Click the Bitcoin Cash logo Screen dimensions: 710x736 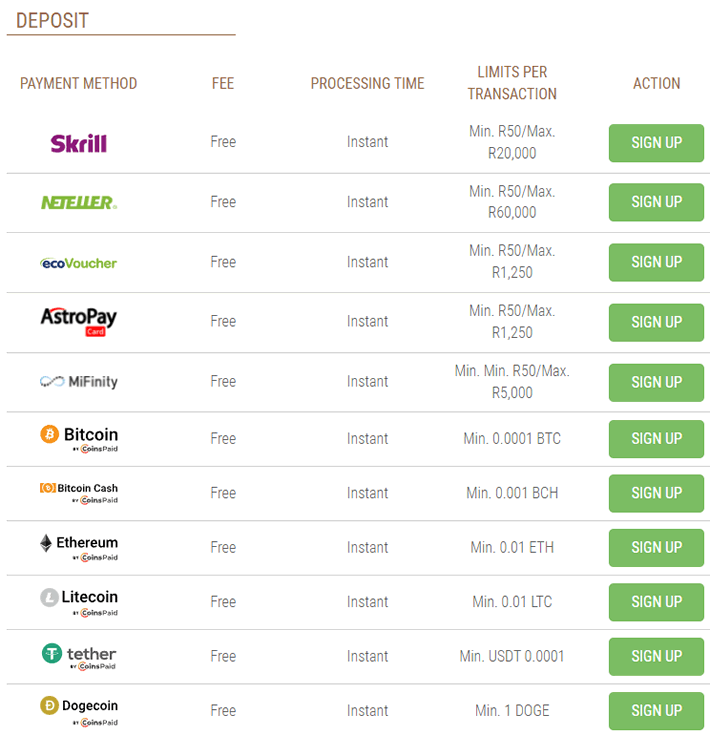click(x=79, y=493)
